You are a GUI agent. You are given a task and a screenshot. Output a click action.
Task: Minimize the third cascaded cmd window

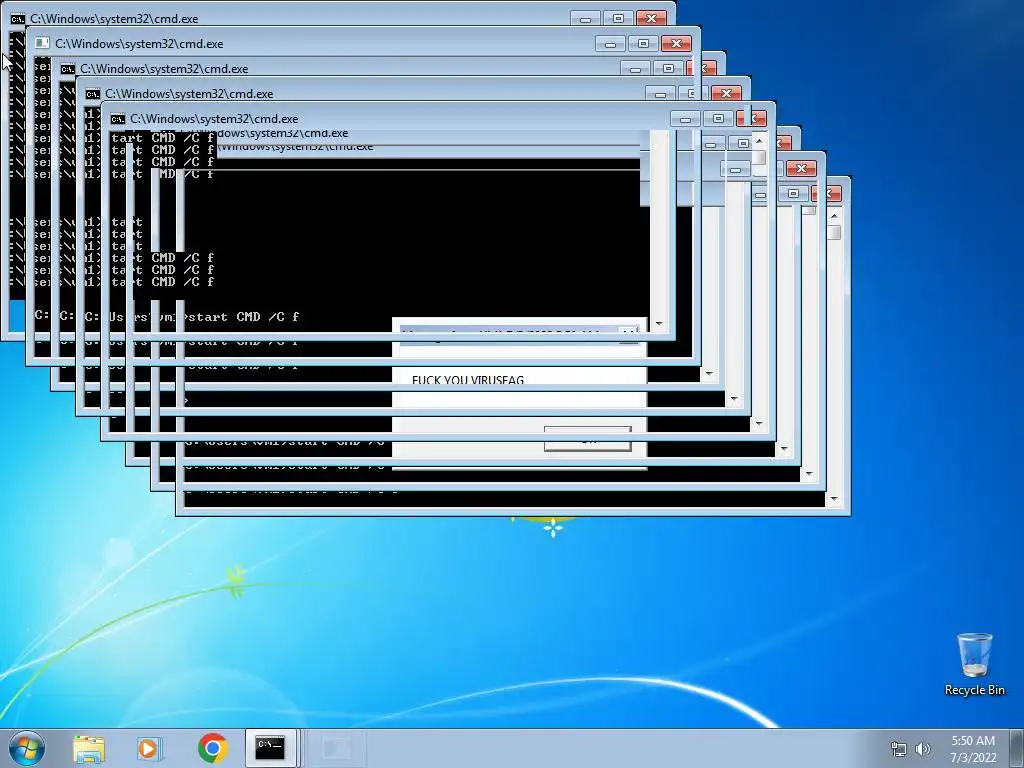tap(635, 69)
